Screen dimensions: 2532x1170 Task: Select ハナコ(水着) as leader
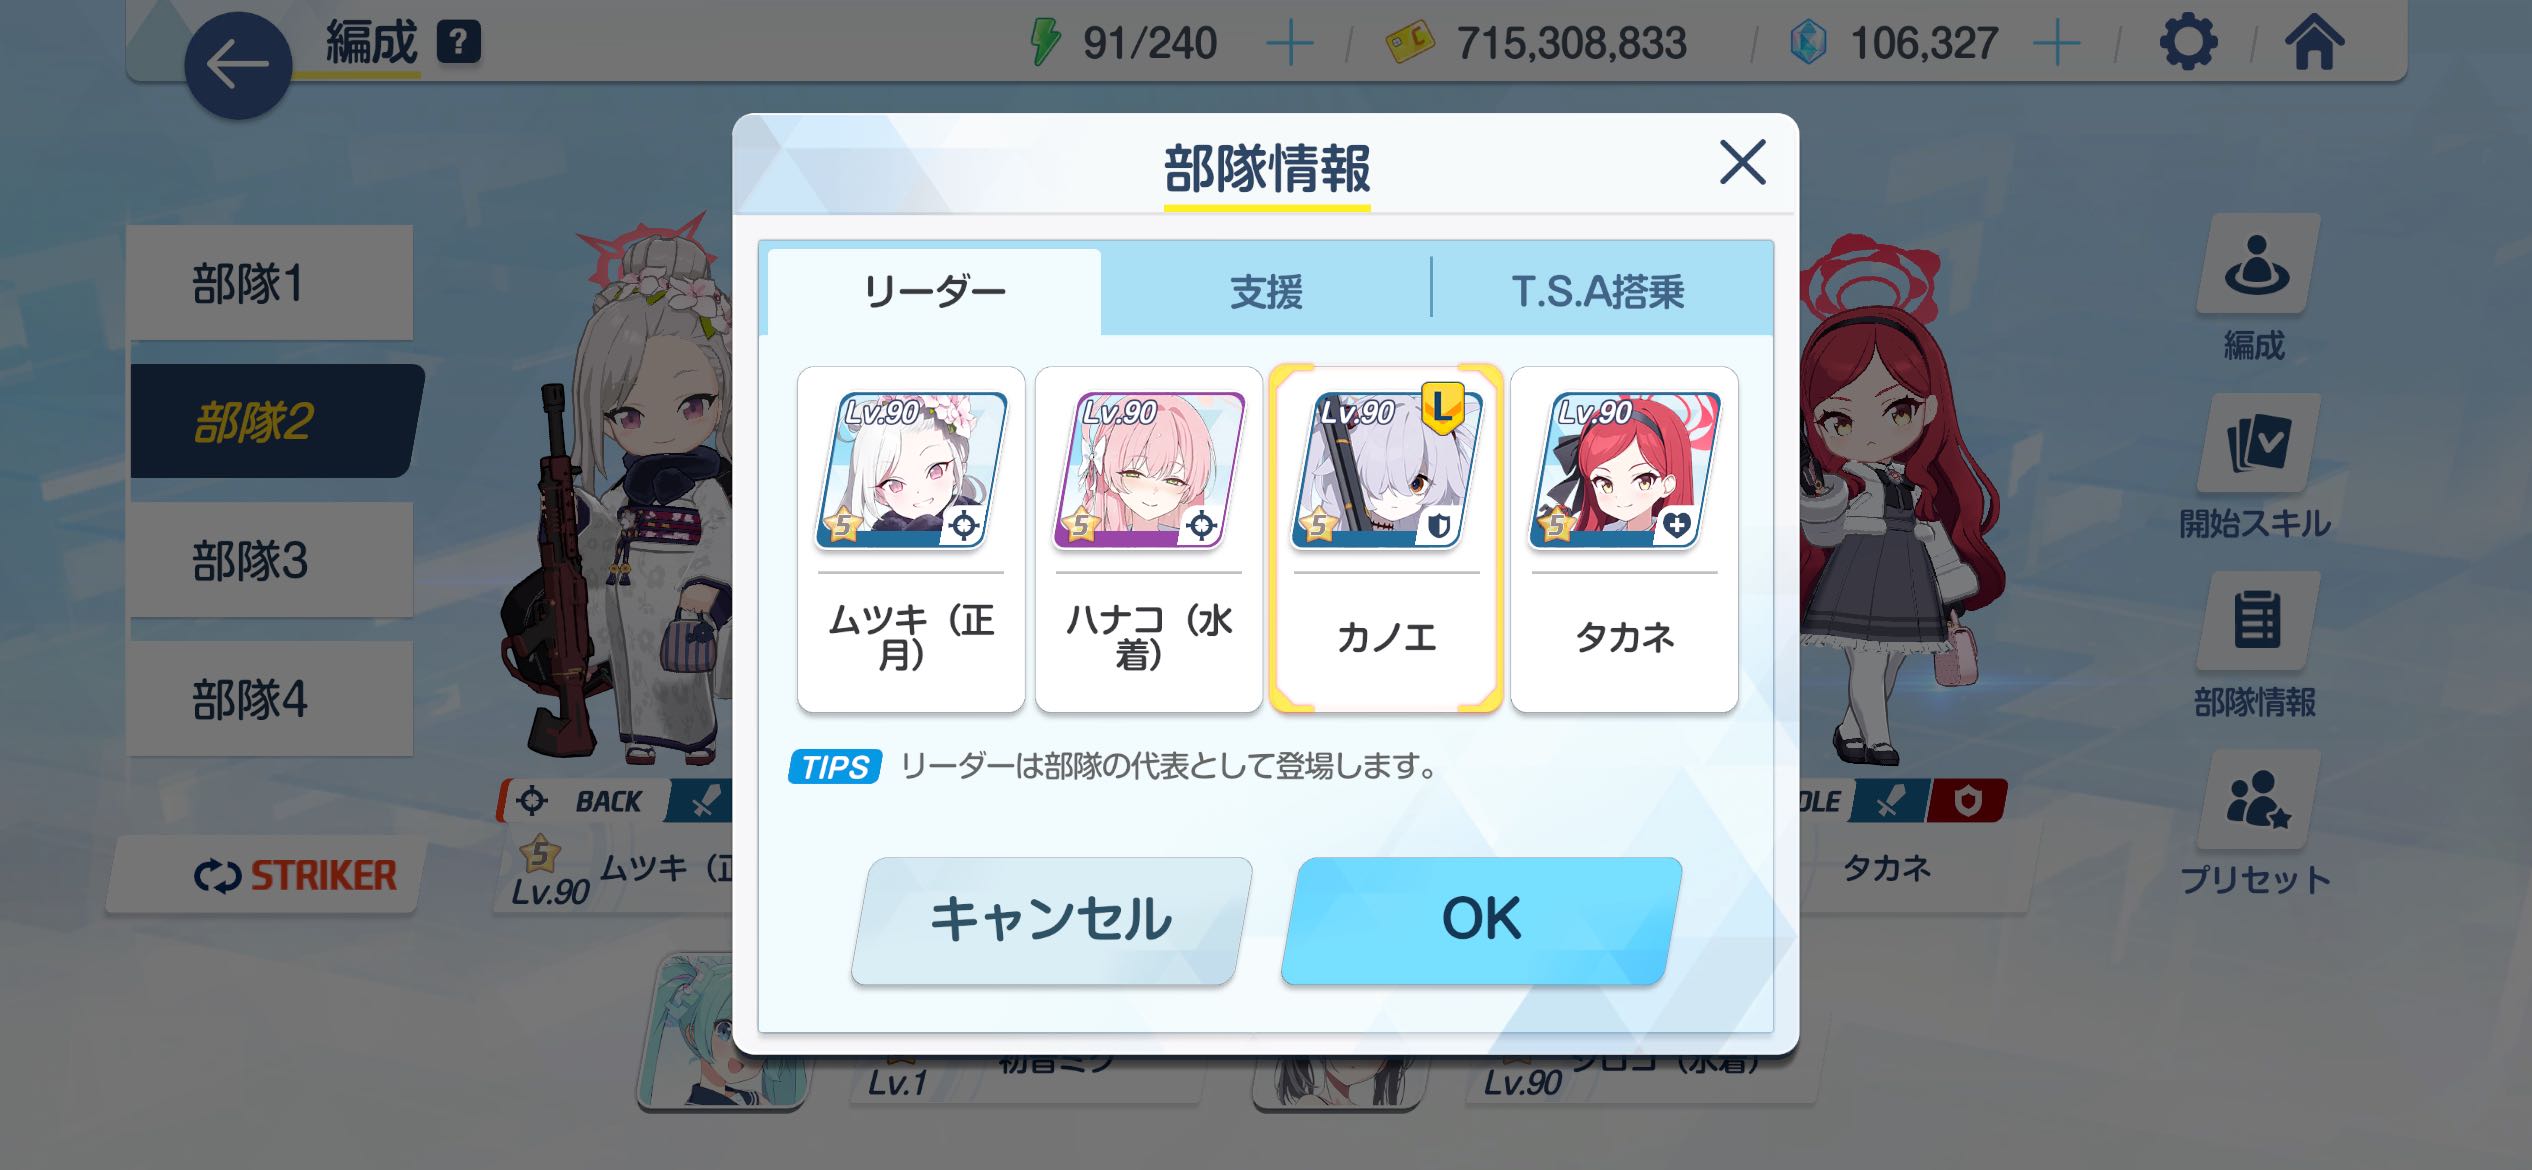pyautogui.click(x=1149, y=540)
